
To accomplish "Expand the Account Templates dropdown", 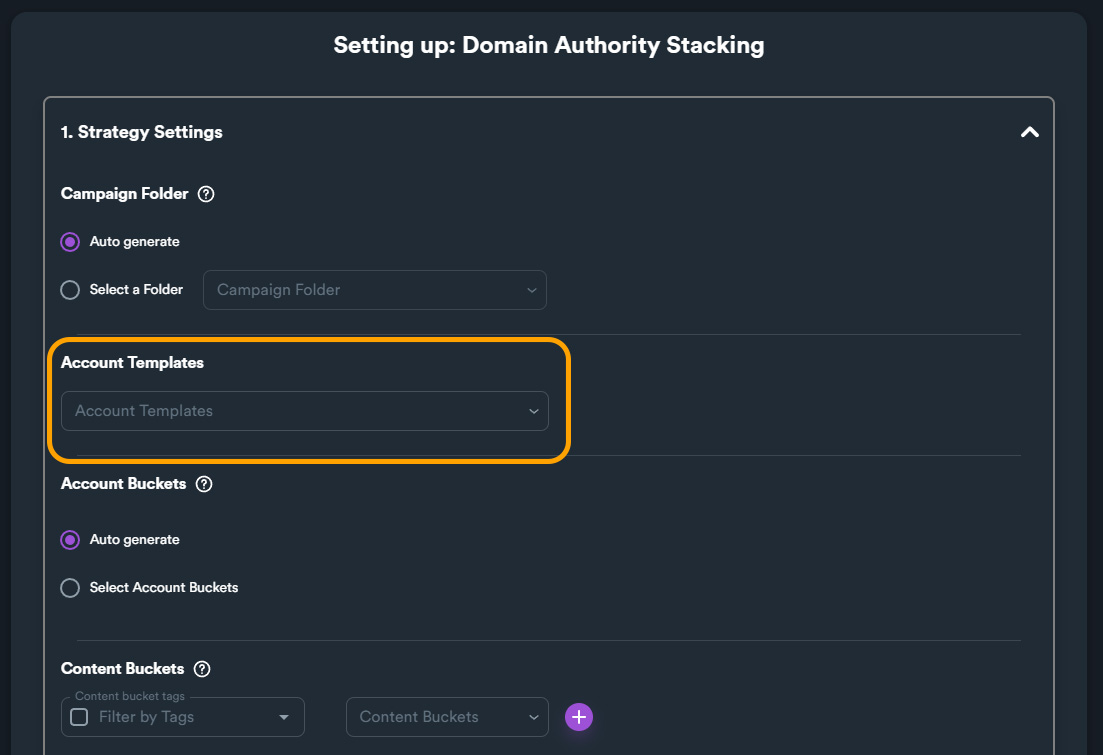I will 304,411.
